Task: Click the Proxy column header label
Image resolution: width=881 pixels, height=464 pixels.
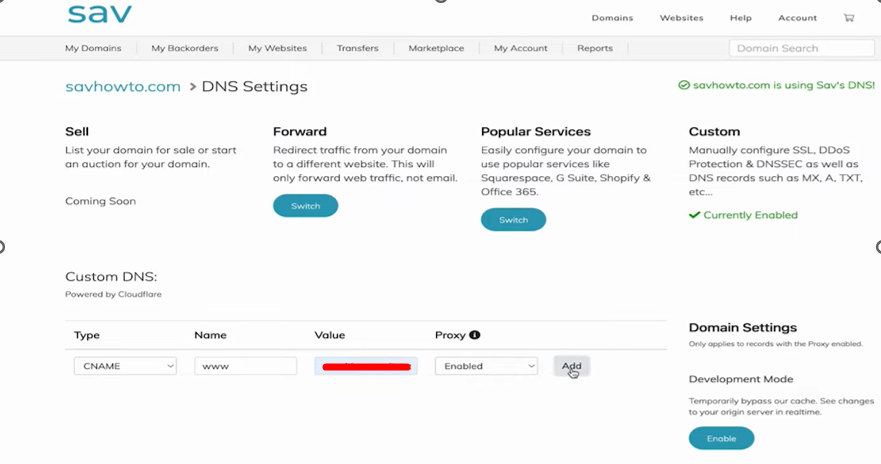Action: 450,335
